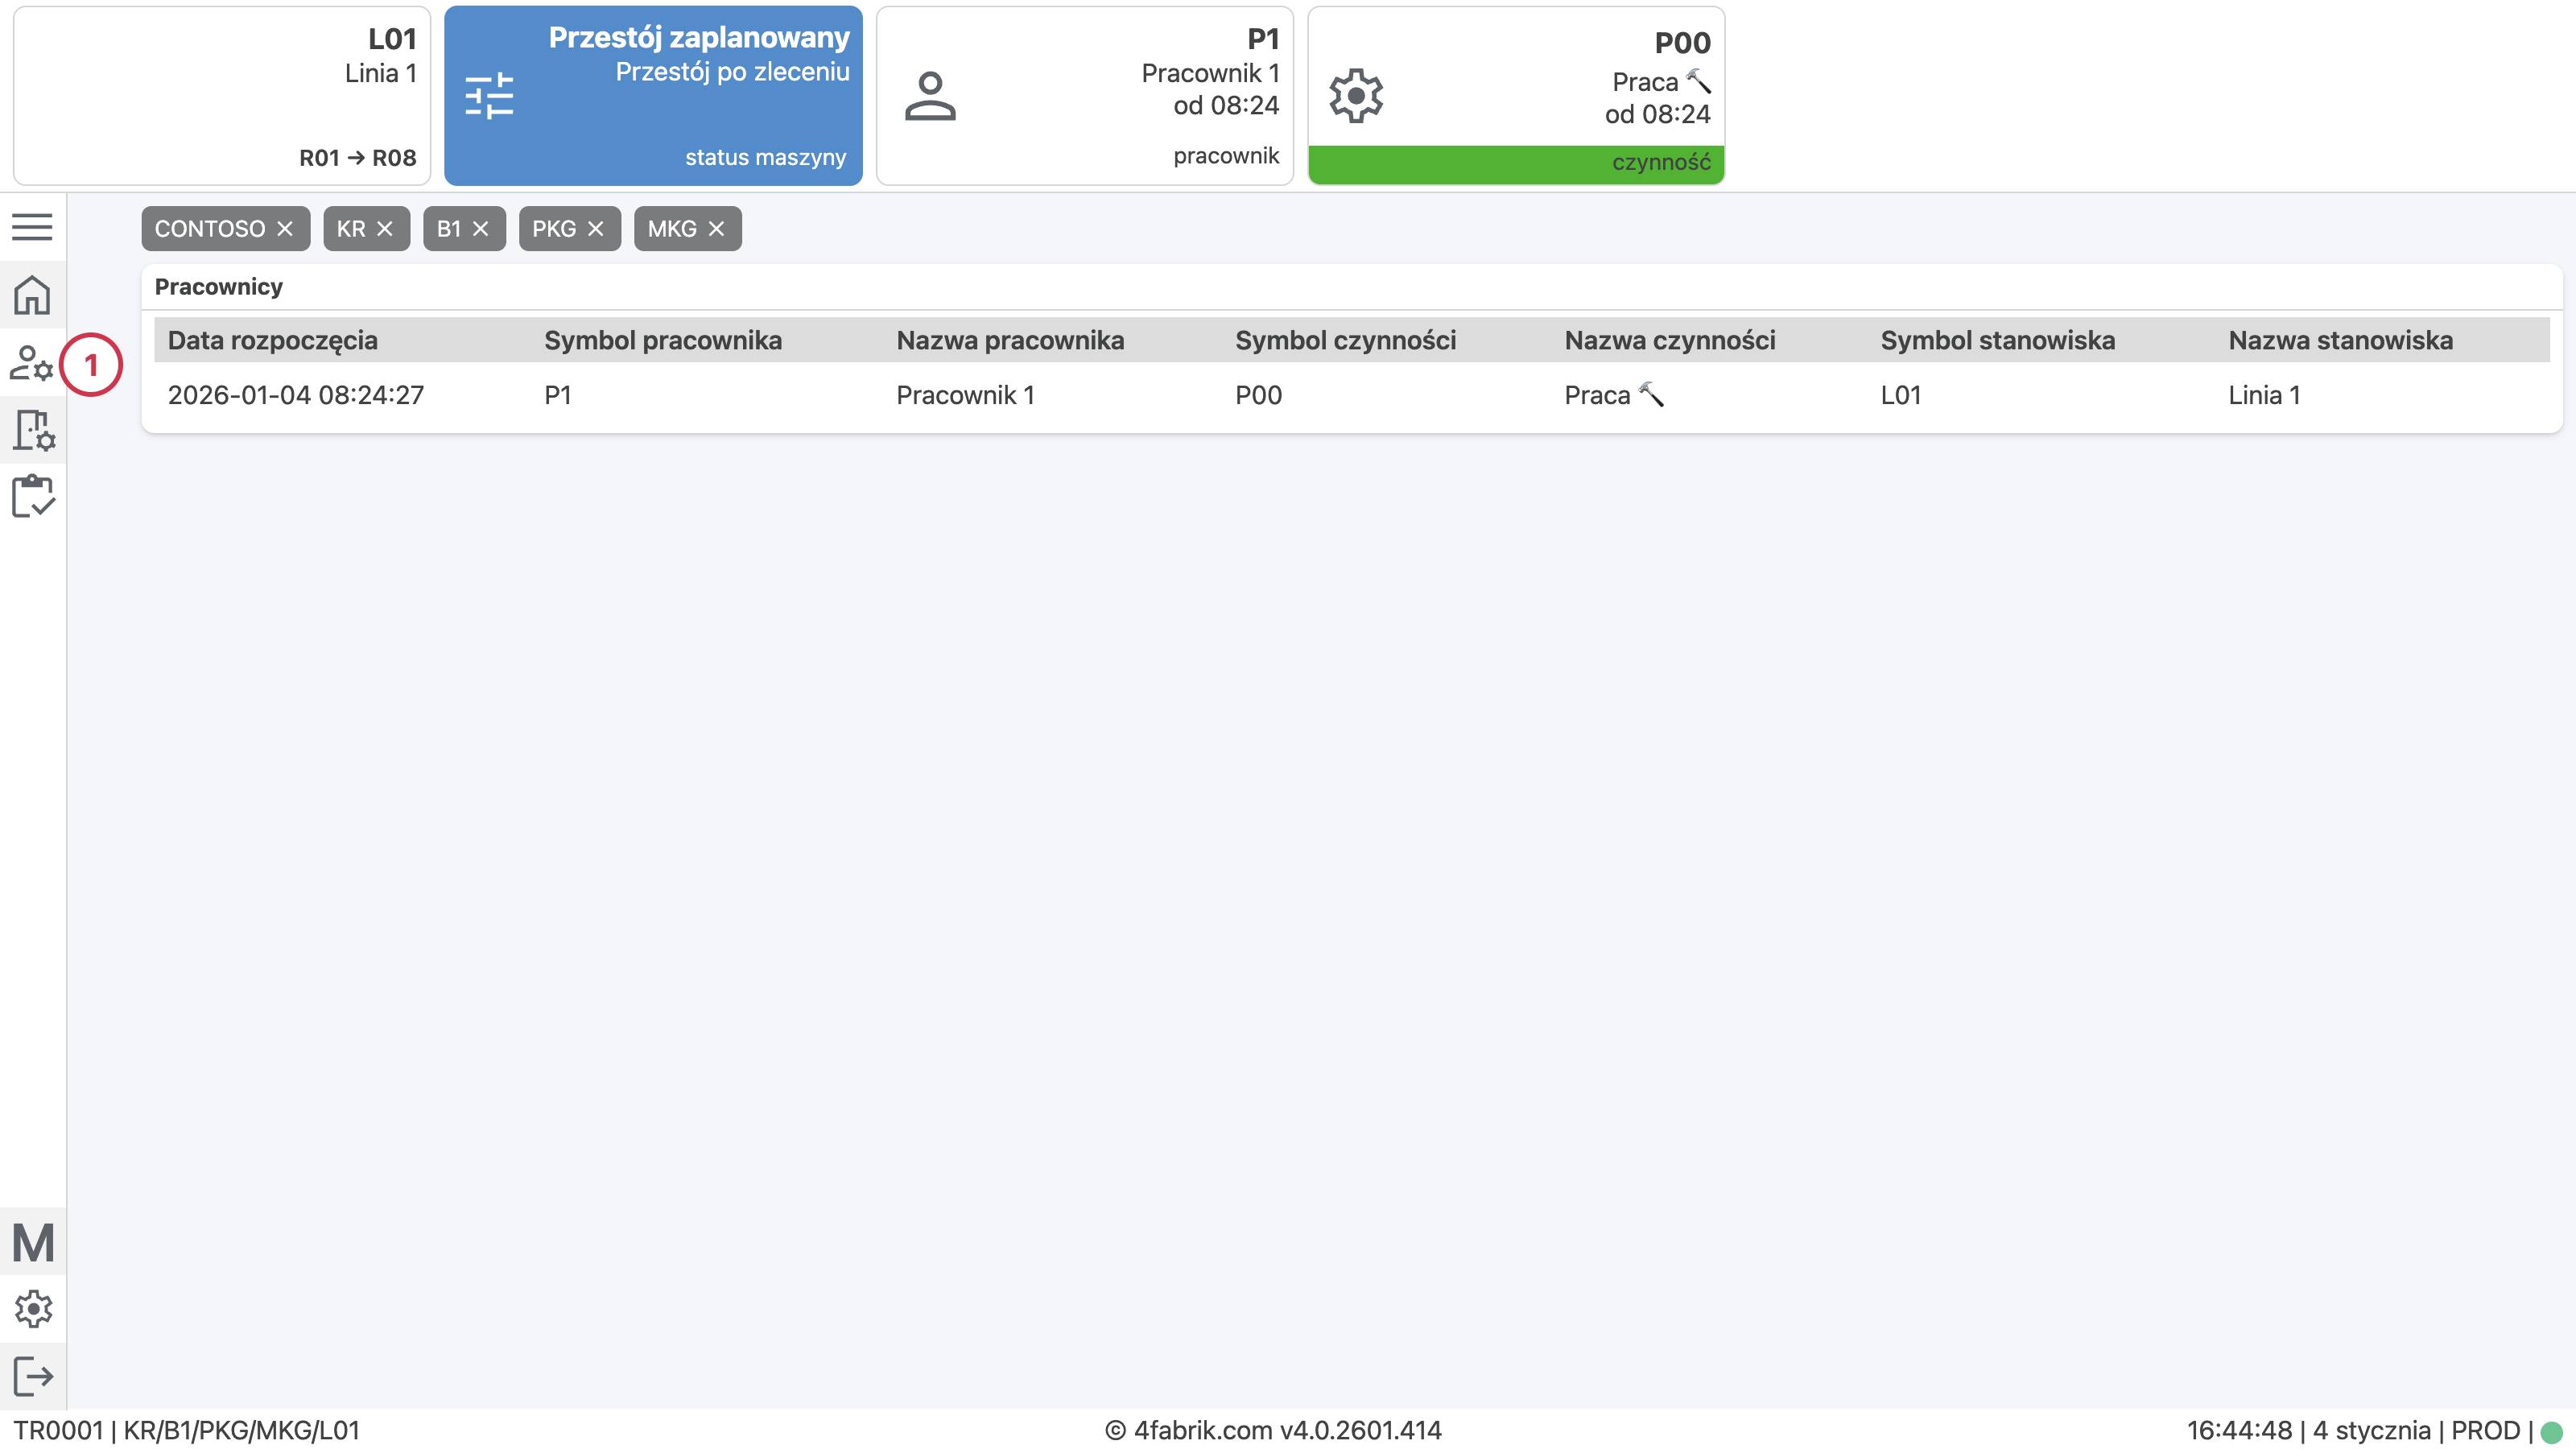Open the P1 Pracownik 1 tile

point(1084,96)
